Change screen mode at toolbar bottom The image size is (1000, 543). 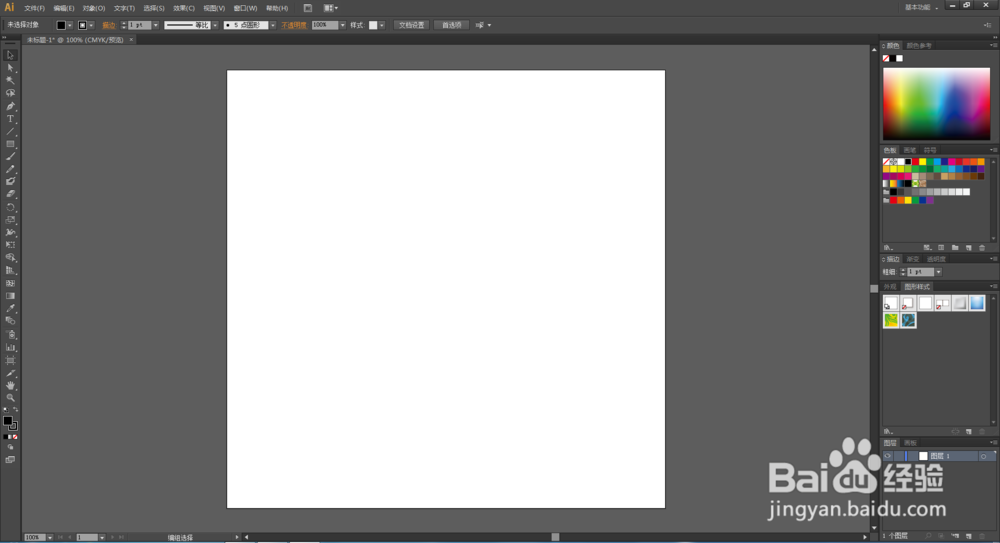10,459
